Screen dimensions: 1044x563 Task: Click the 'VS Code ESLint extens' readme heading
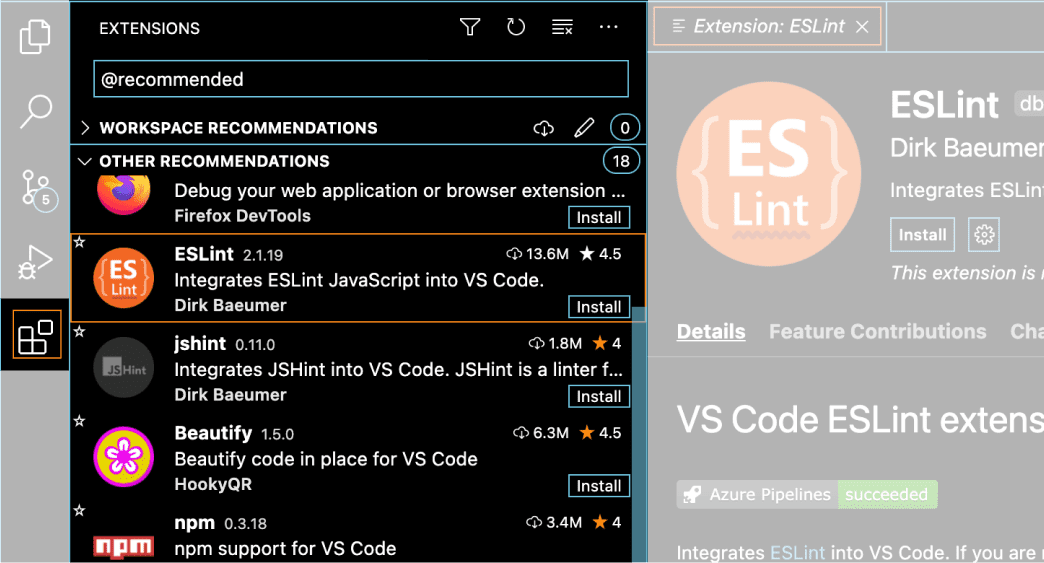[860, 421]
